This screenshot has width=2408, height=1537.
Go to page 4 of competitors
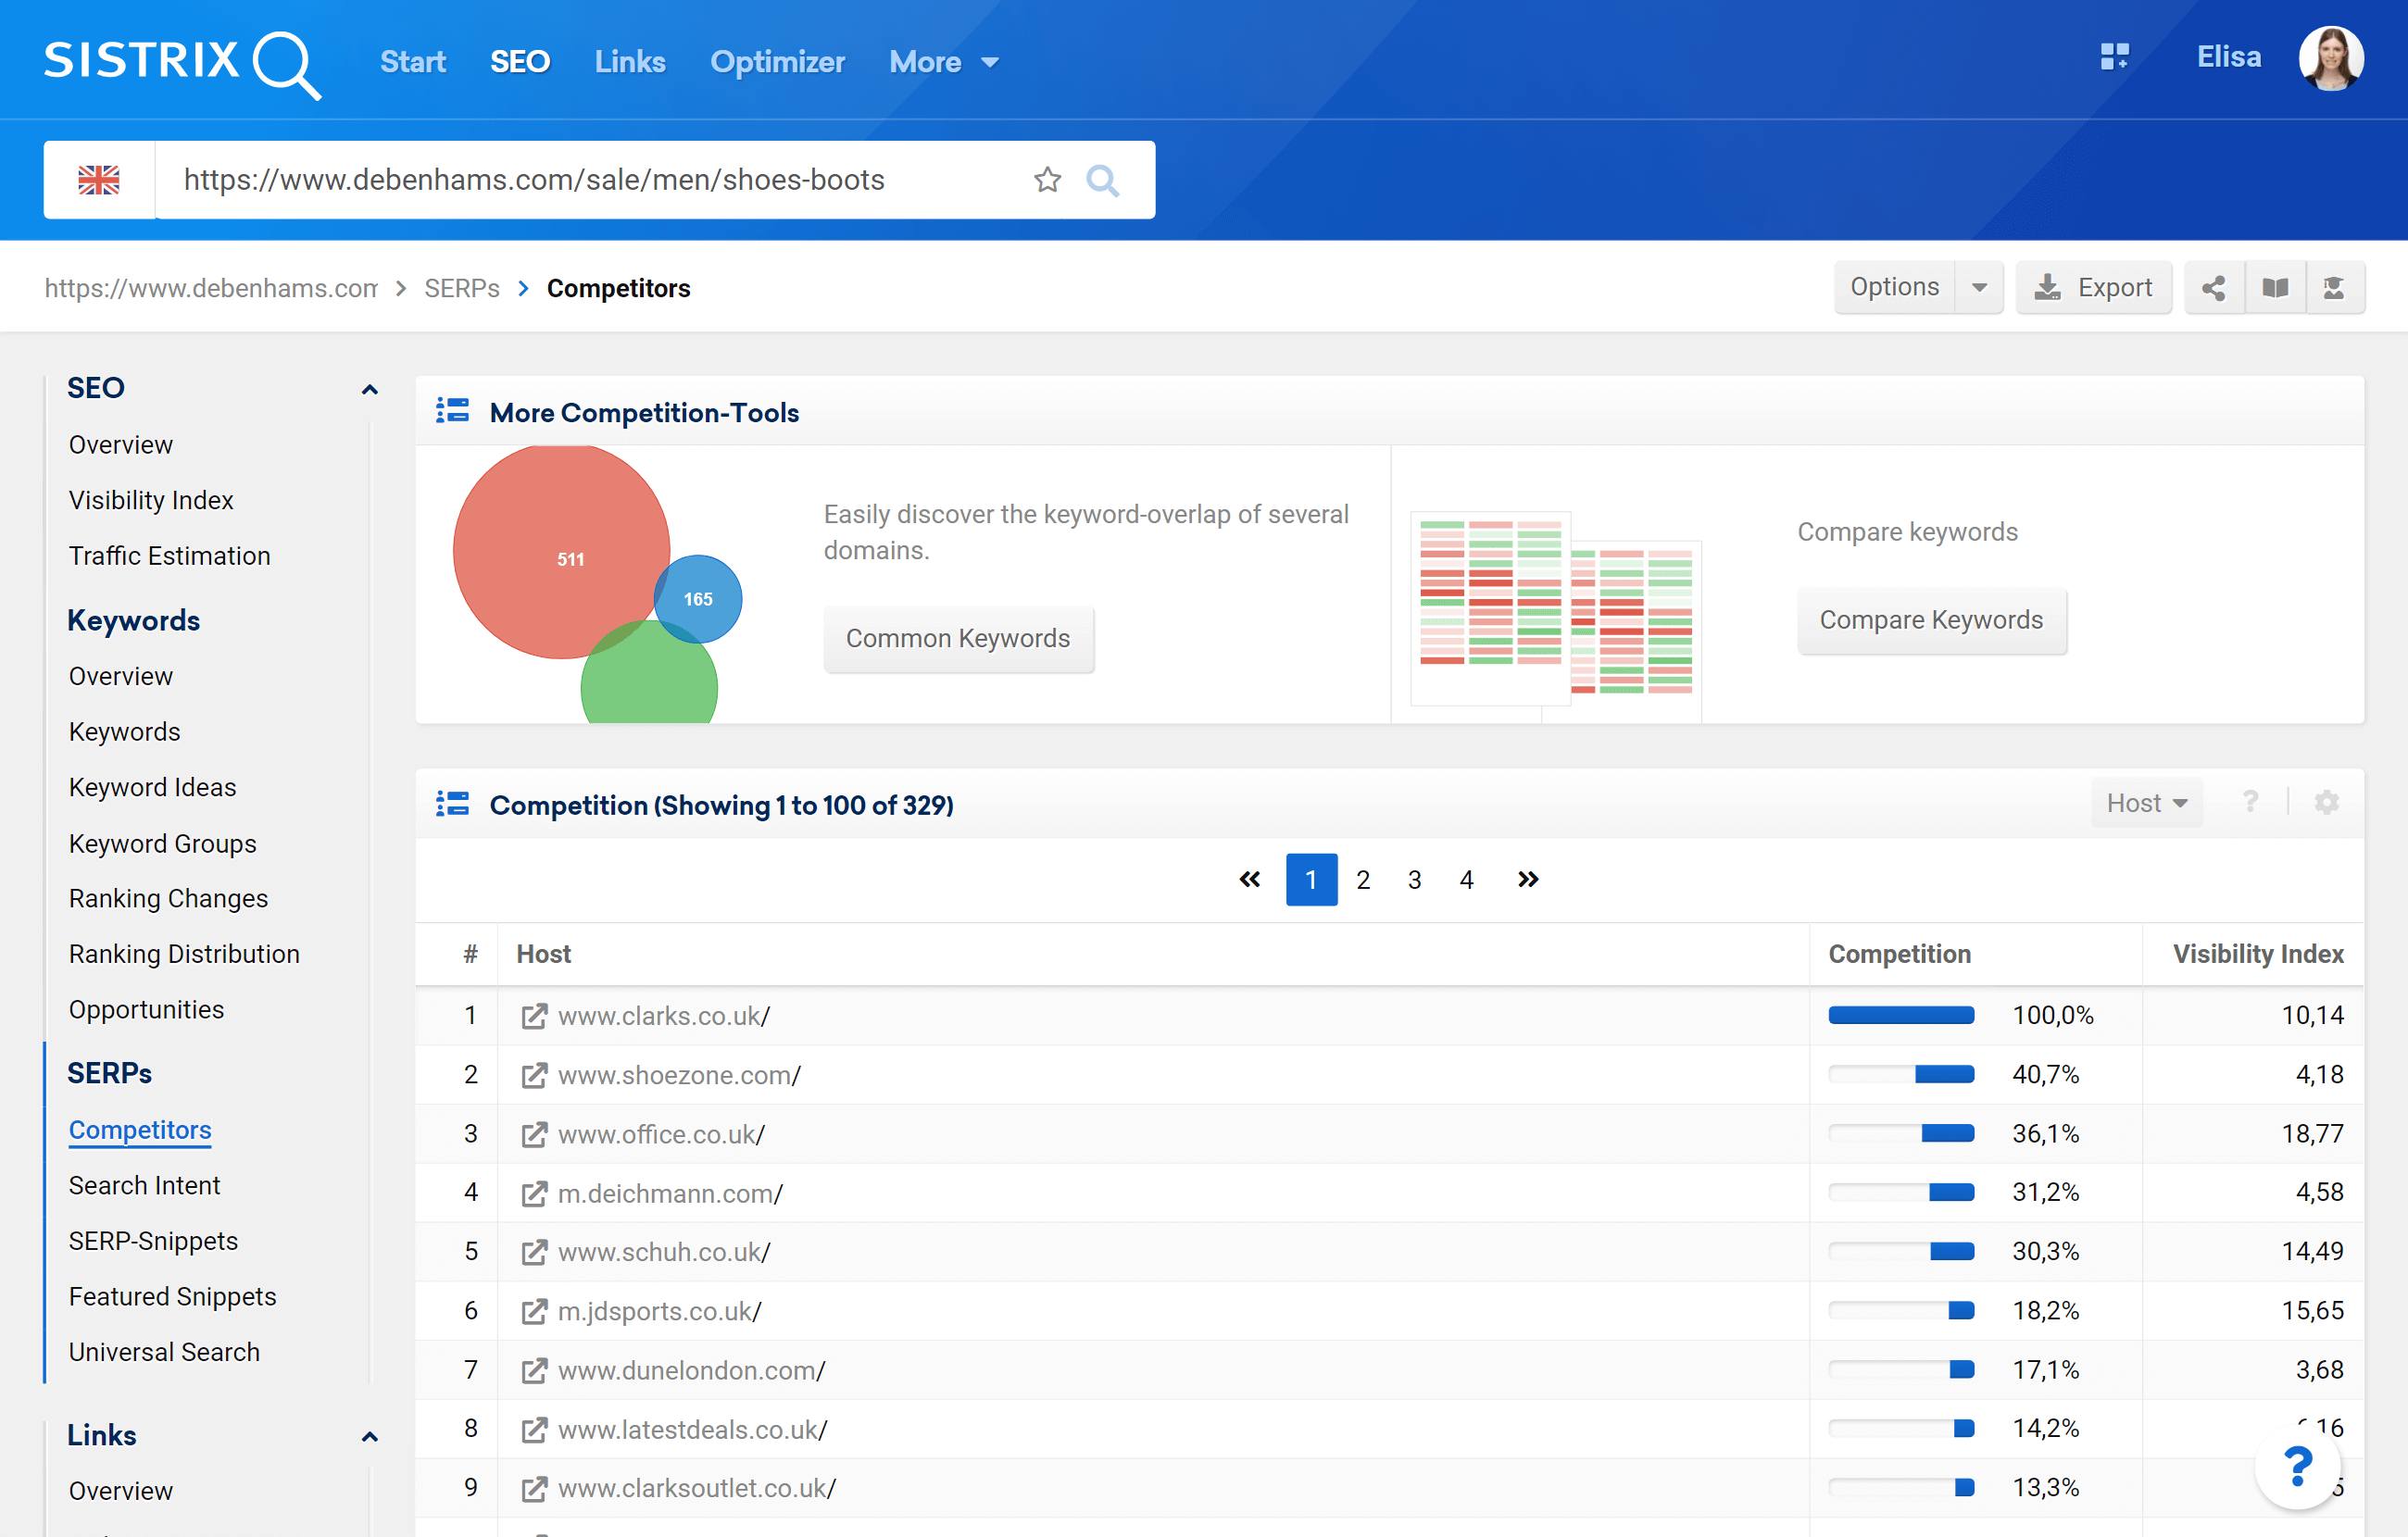1466,879
